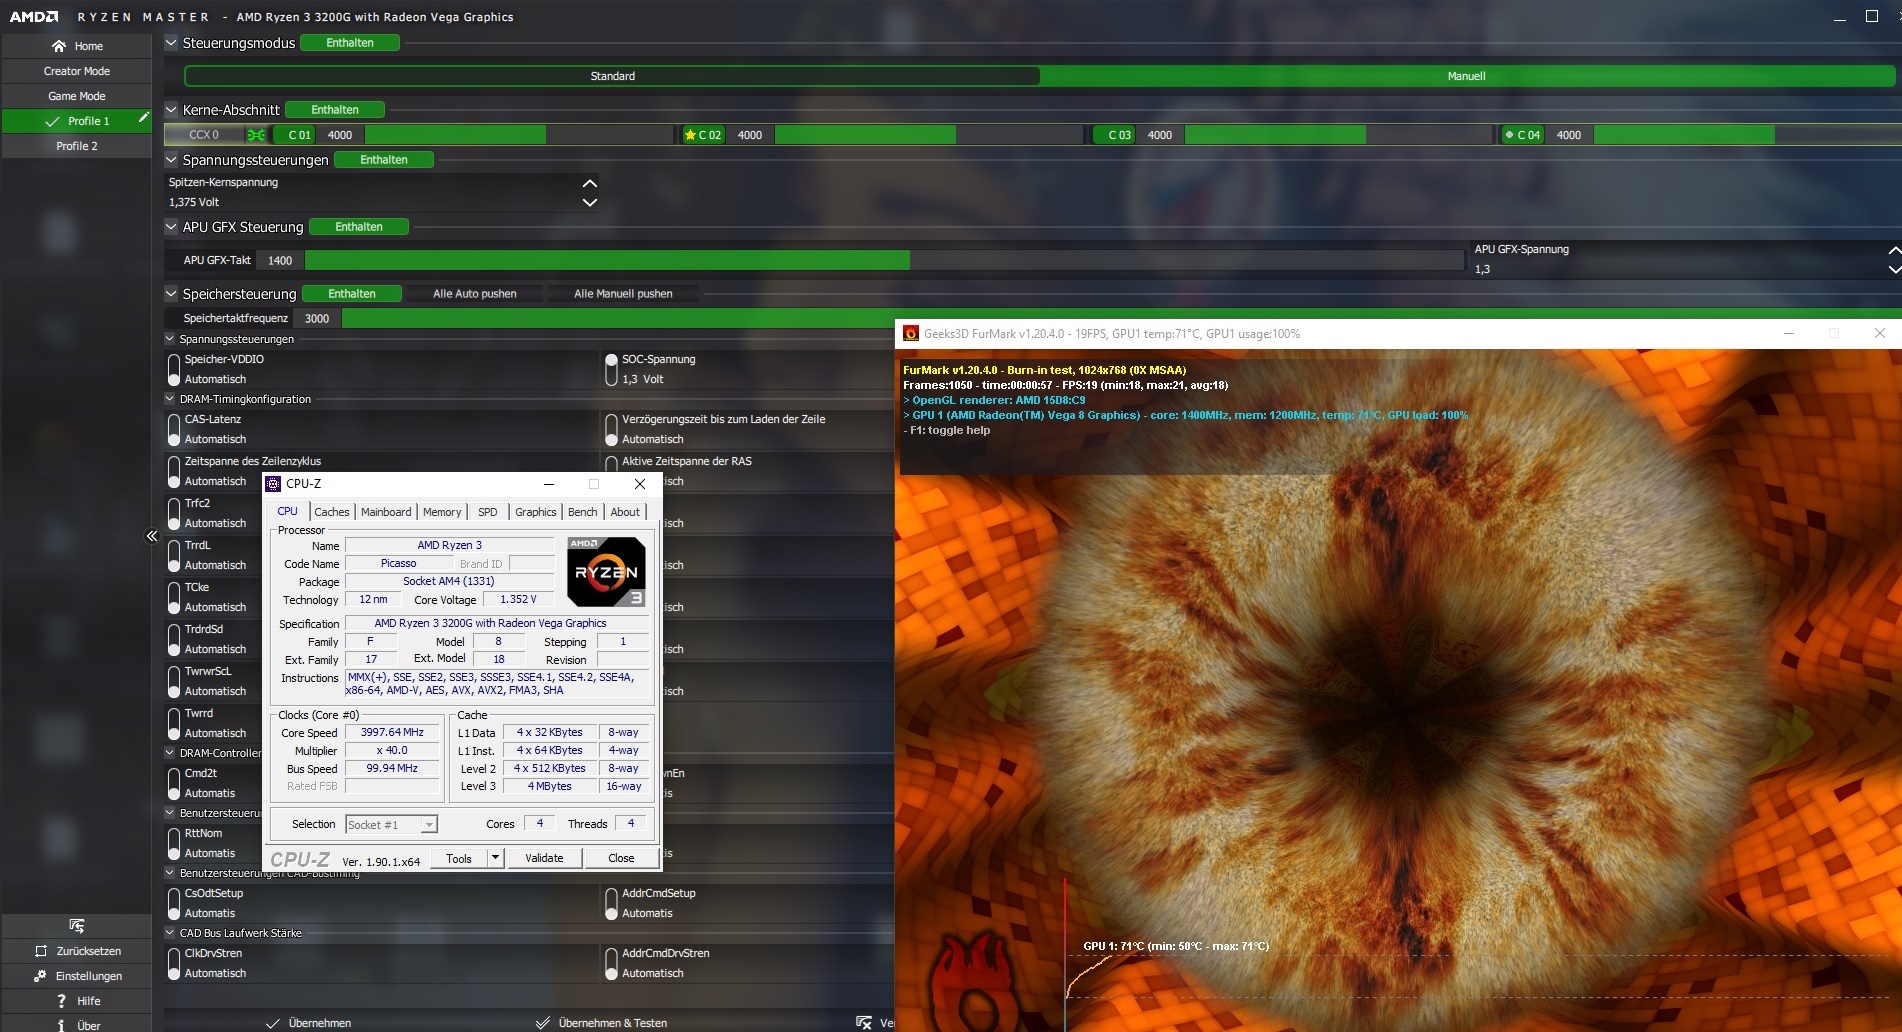Click Close button in CPU-Z
The width and height of the screenshot is (1902, 1032).
point(621,858)
